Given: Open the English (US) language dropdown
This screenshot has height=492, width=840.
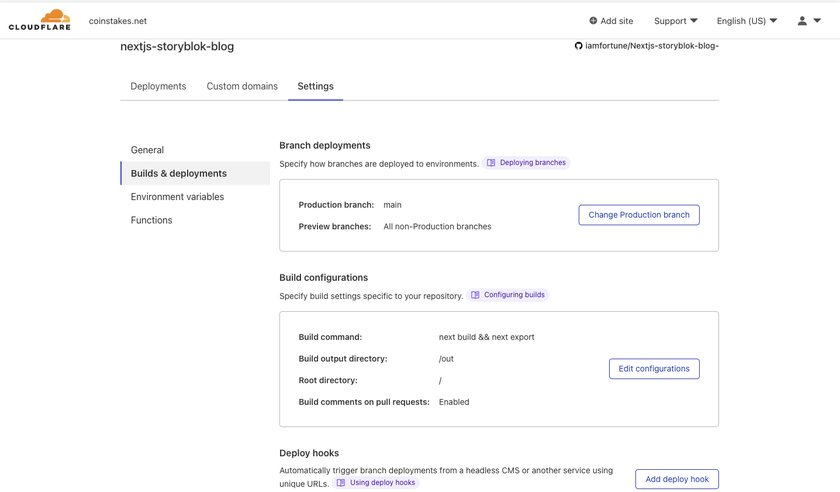Looking at the screenshot, I should point(747,21).
